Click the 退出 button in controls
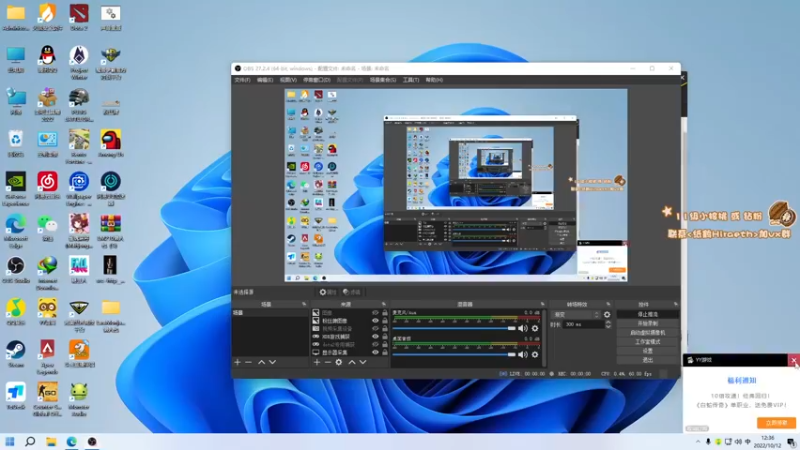This screenshot has height=450, width=800. [647, 360]
